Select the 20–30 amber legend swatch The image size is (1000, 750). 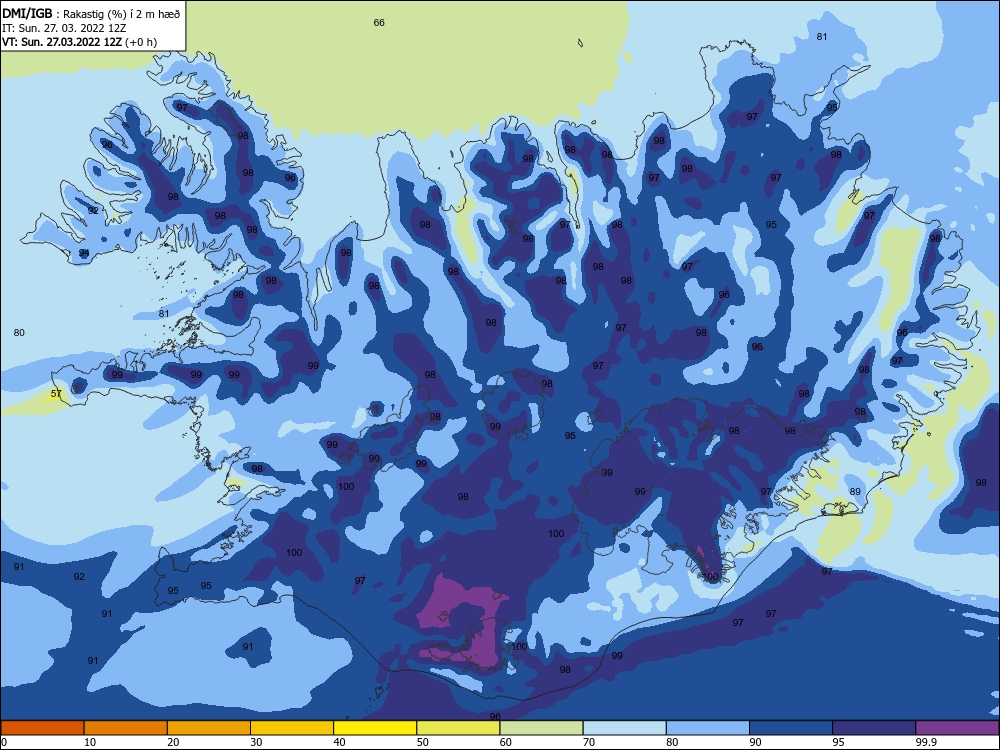[x=209, y=728]
